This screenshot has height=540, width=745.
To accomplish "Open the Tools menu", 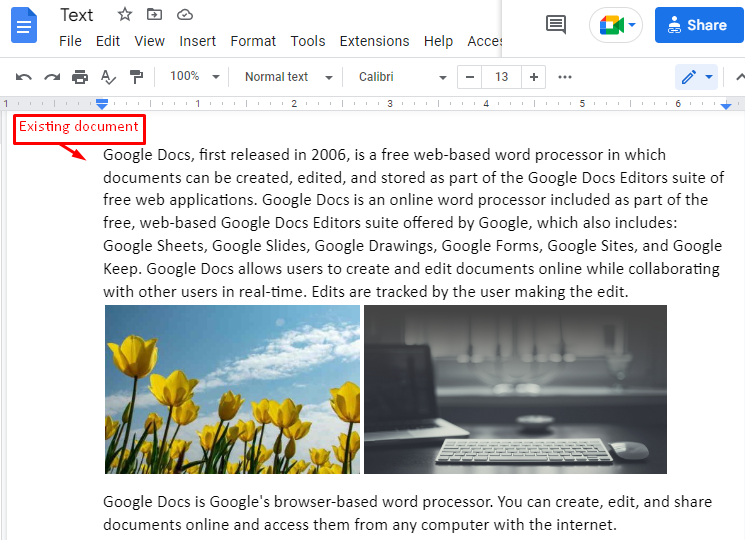I will click(x=308, y=41).
